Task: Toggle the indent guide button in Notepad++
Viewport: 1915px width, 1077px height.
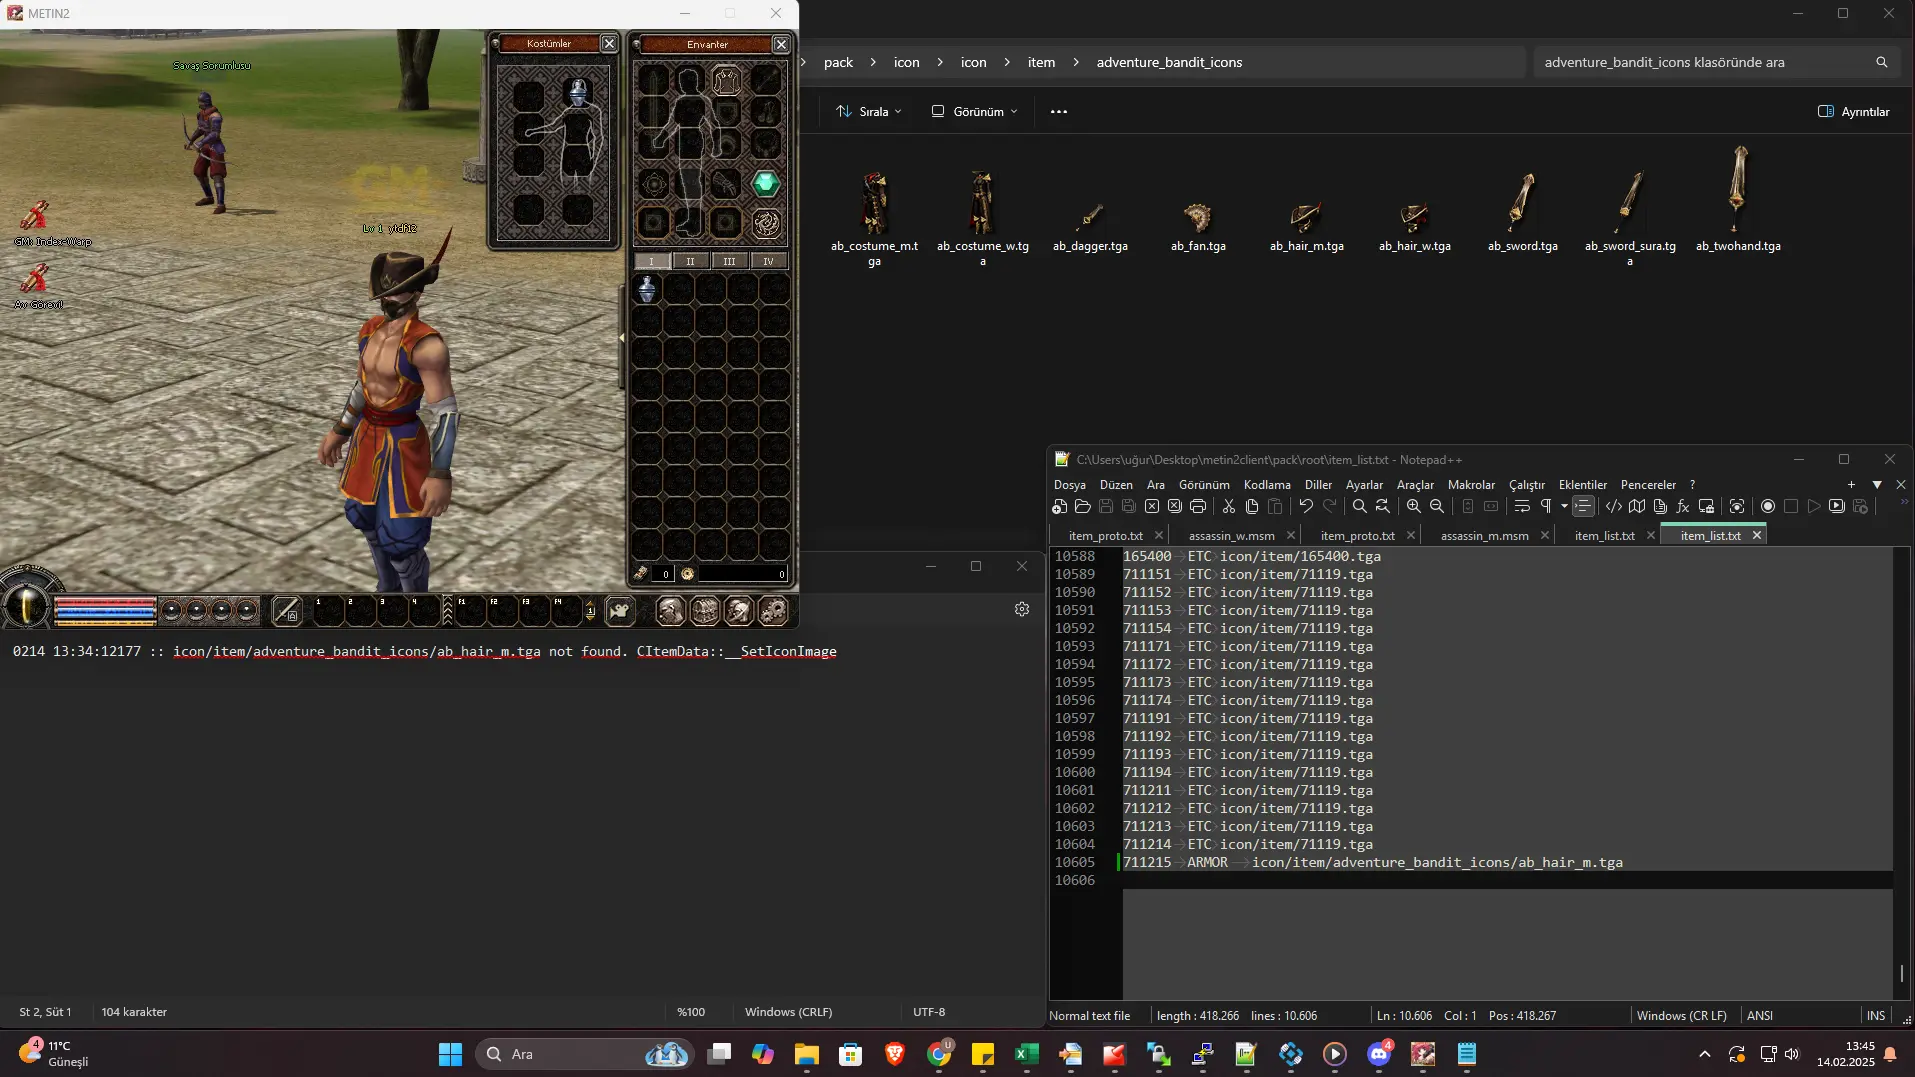Action: pyautogui.click(x=1583, y=507)
